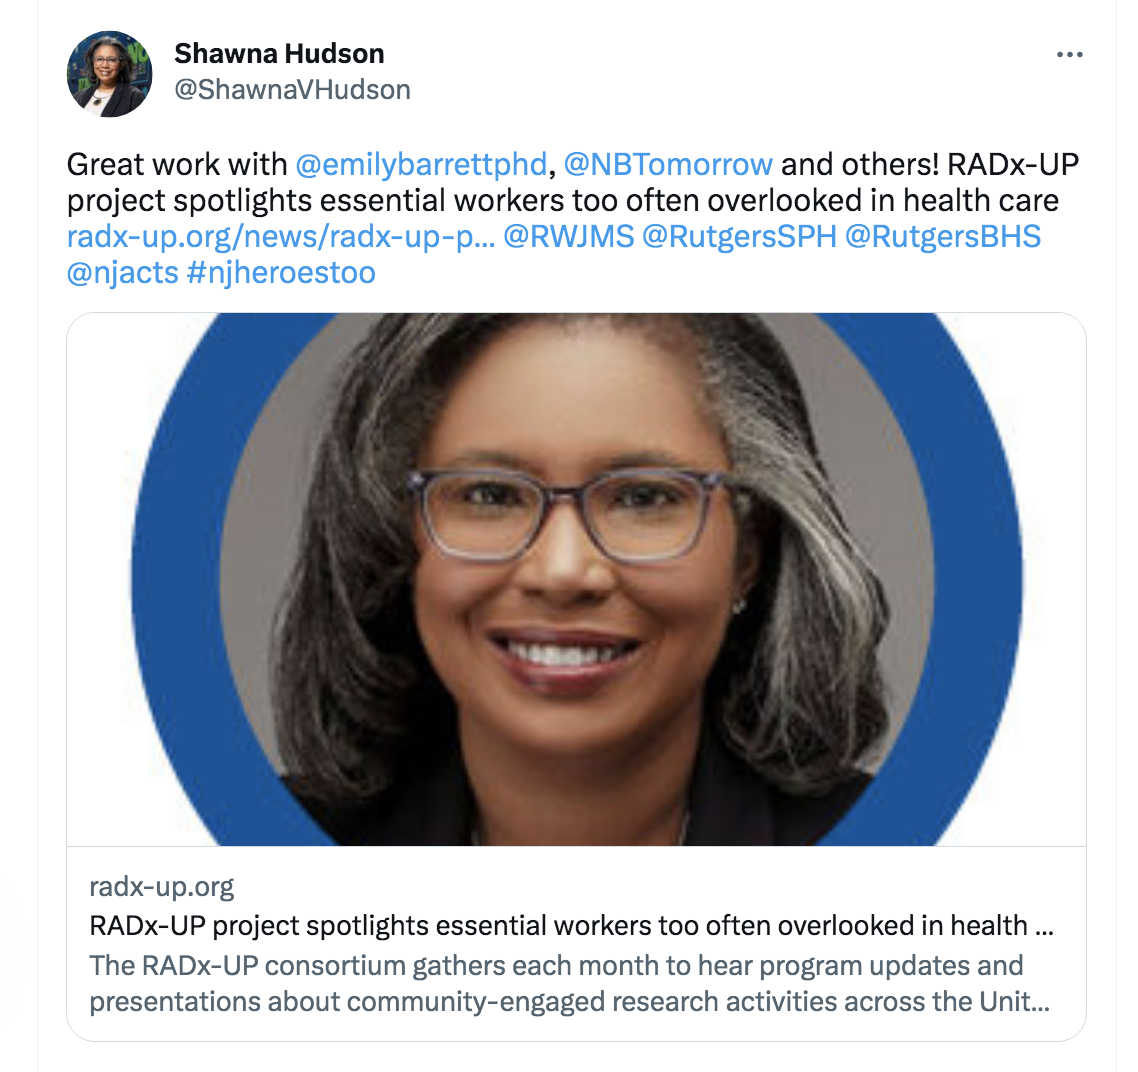The height and width of the screenshot is (1072, 1138).
Task: Click the #njheroestoo hashtag
Action: [x=281, y=274]
